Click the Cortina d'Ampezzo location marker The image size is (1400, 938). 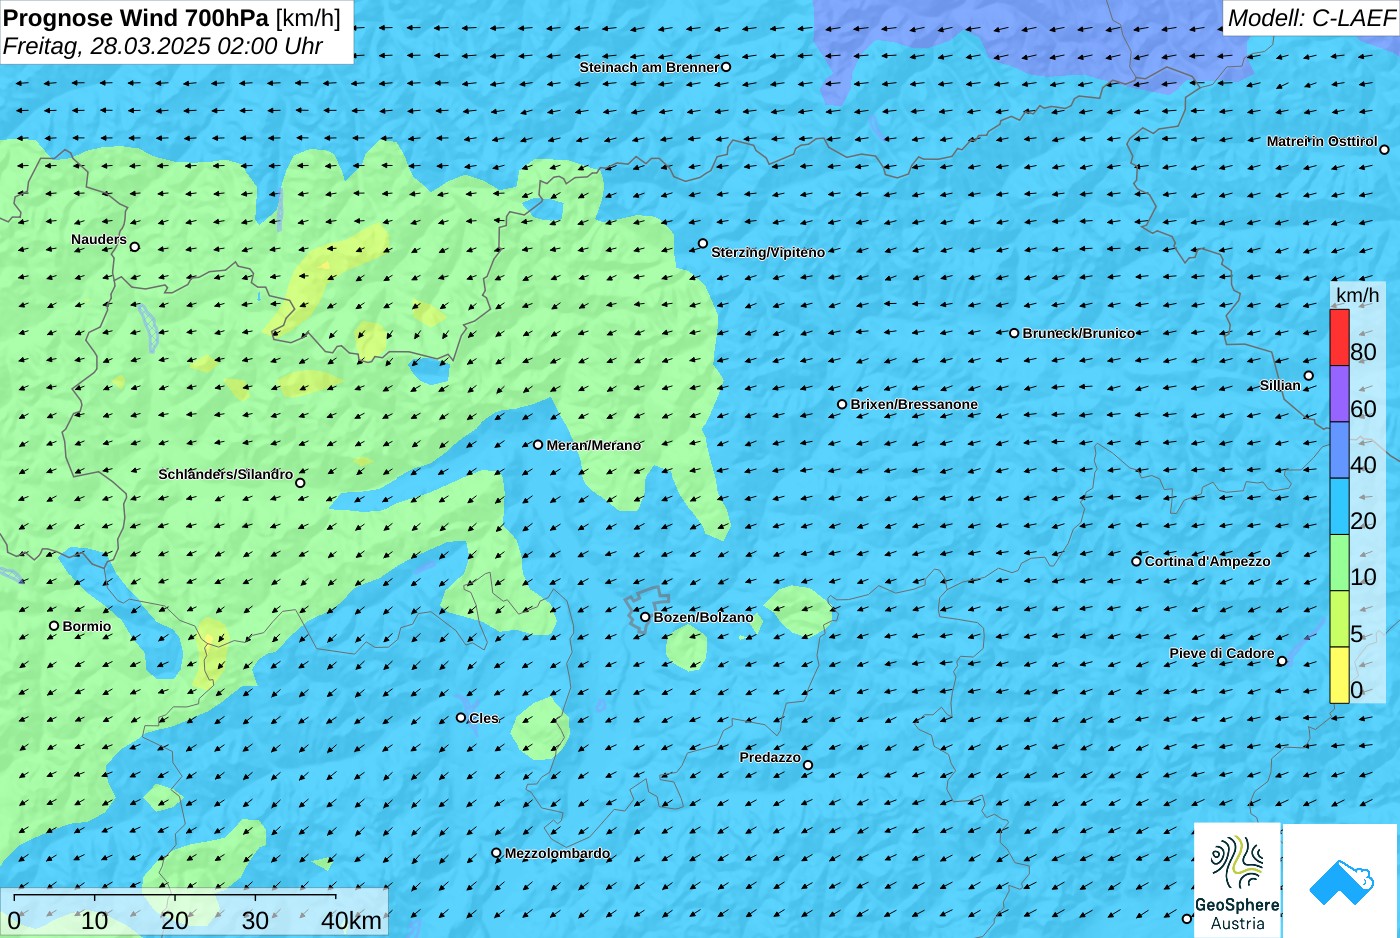coord(1136,561)
